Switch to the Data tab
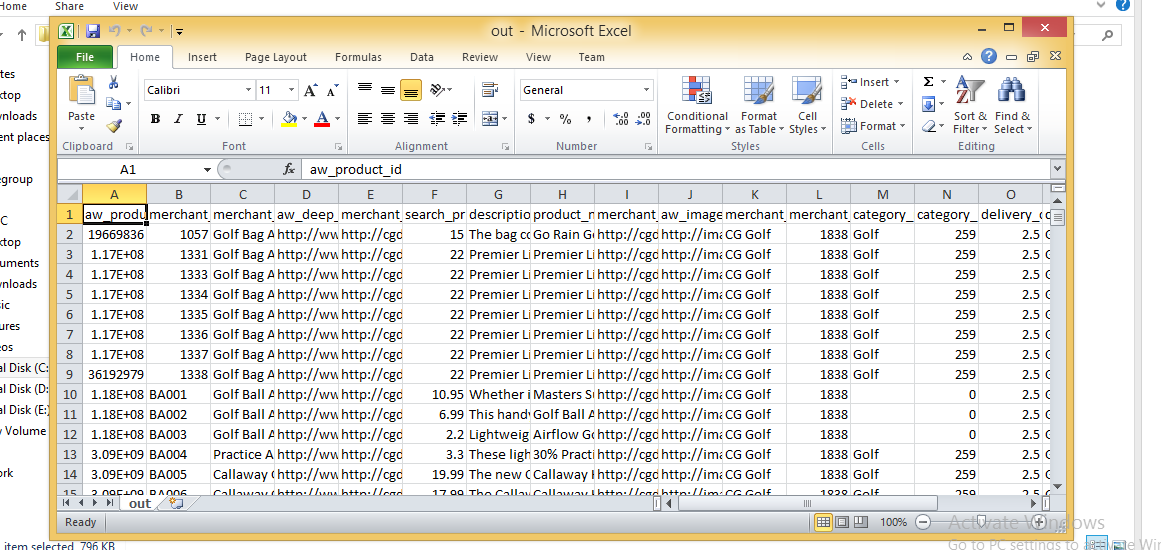The height and width of the screenshot is (550, 1161). [x=421, y=57]
